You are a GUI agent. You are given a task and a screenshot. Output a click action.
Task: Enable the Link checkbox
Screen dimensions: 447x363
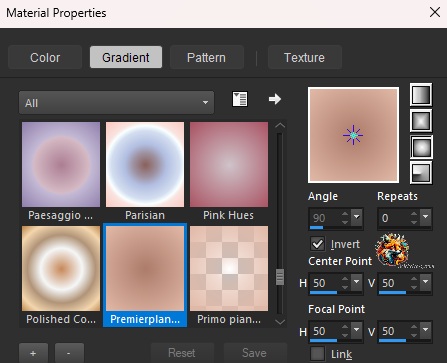pyautogui.click(x=317, y=354)
